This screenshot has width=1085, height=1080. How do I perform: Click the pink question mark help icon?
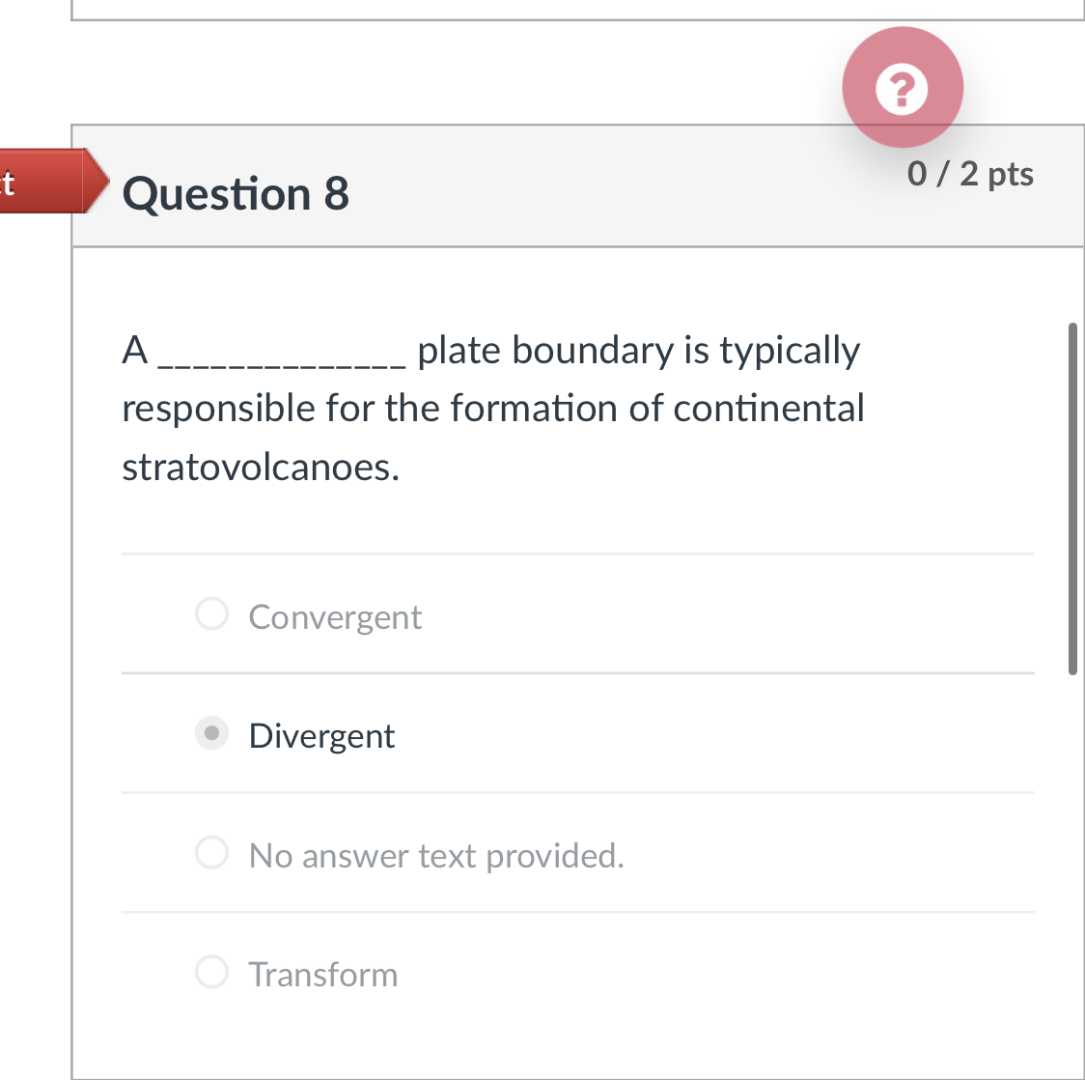click(x=902, y=87)
